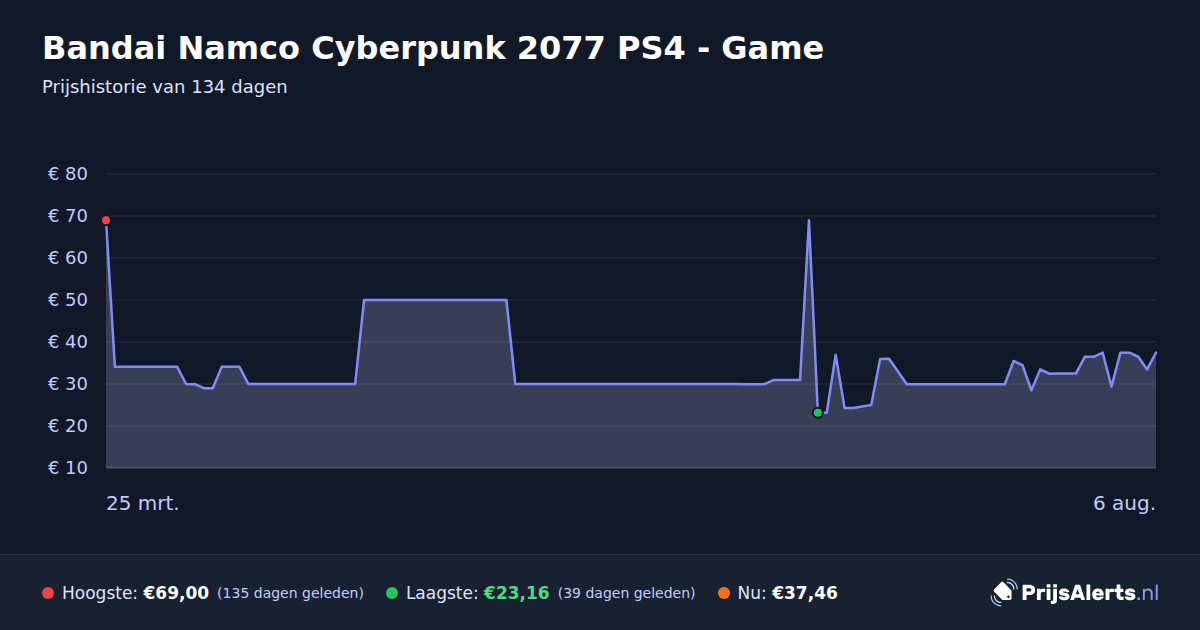Select the Nu €37,46 current price
This screenshot has width=1200, height=630.
tap(805, 593)
